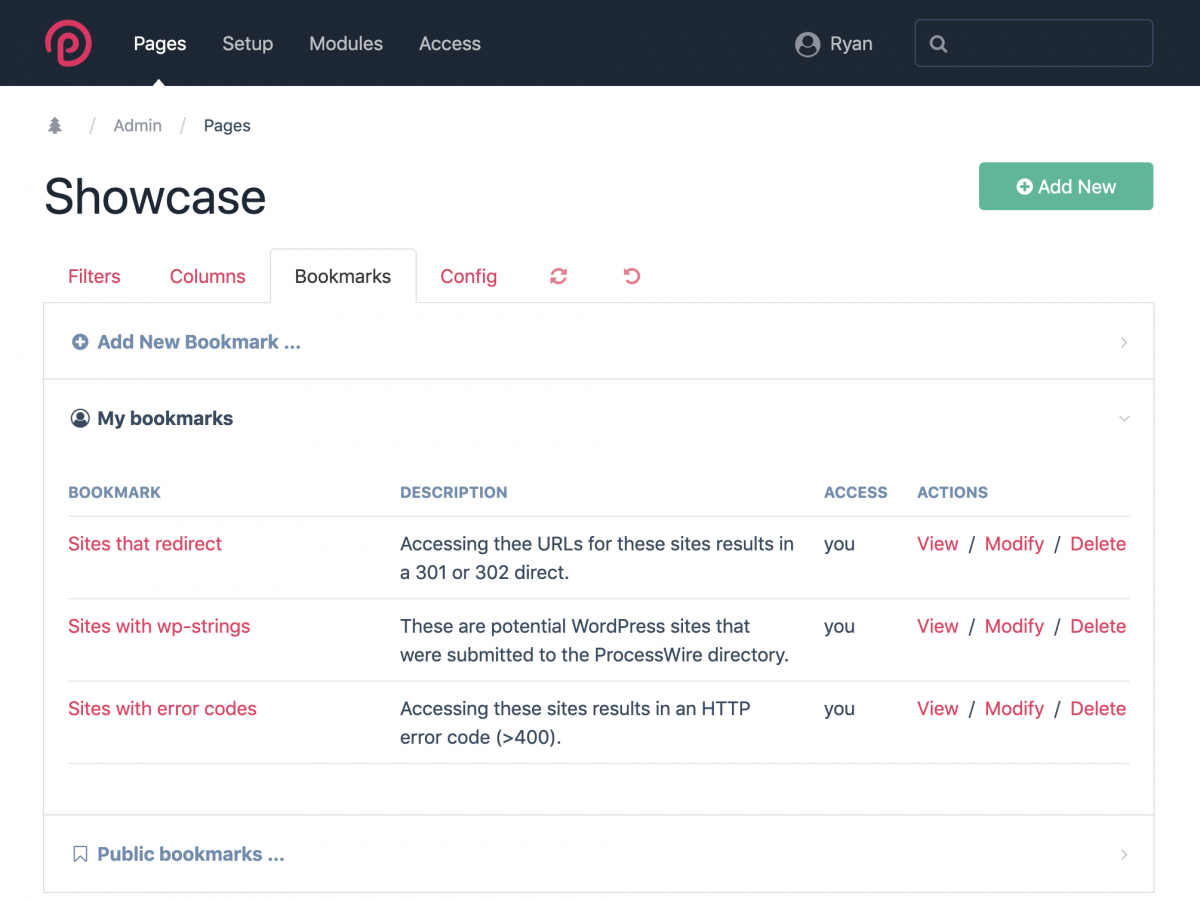Click the DESCRIPTION column header
Screen dimensions: 1200x899
point(454,492)
